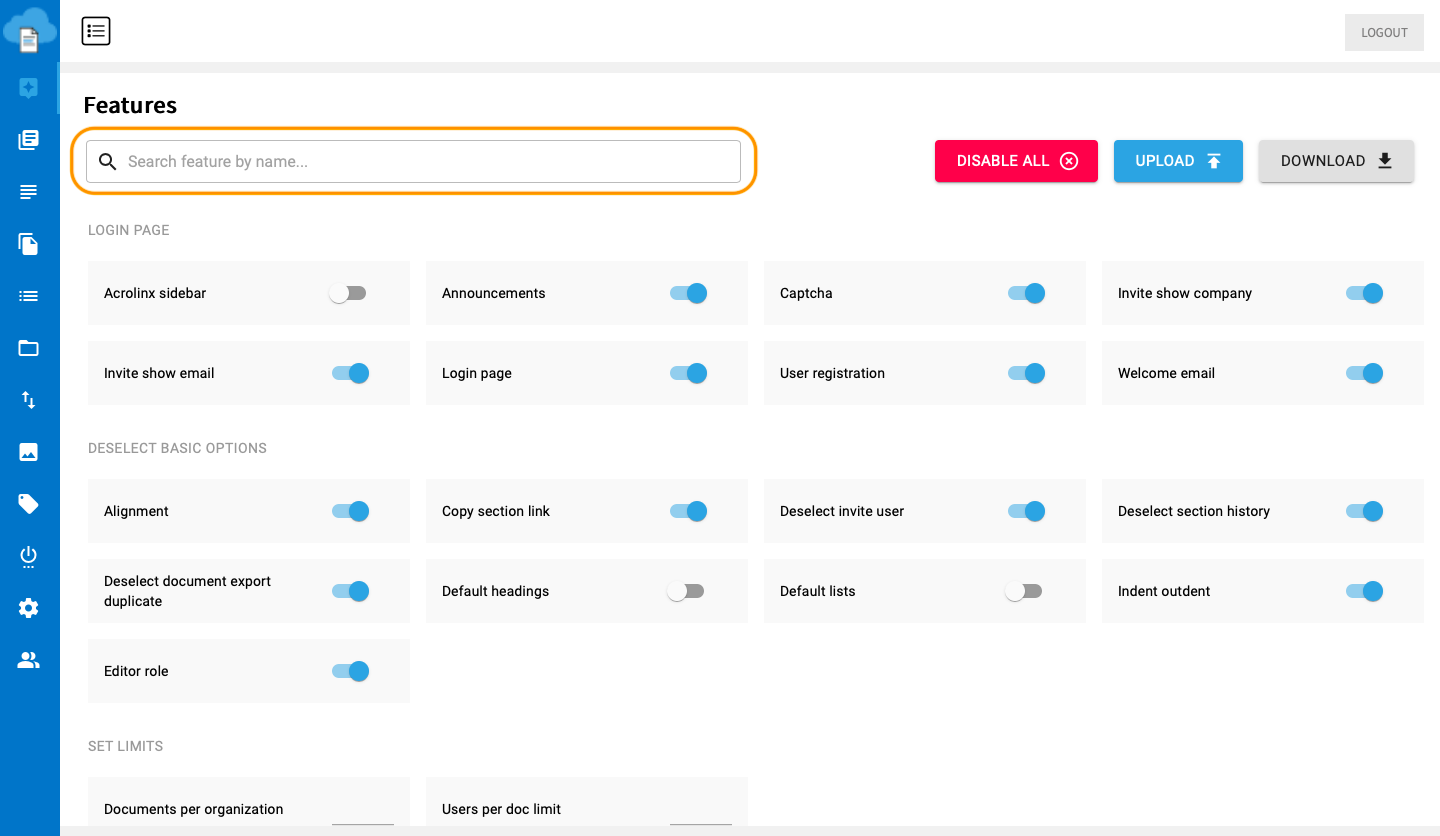This screenshot has width=1440, height=836.
Task: Open the up-down arrows sidebar icon
Action: 29,400
